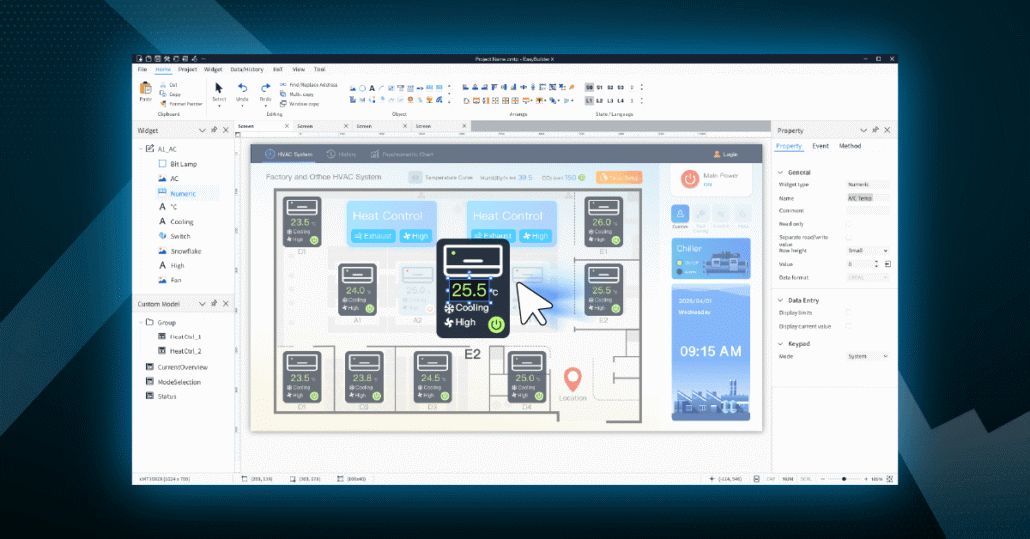Select state S1 button

click(x=600, y=87)
